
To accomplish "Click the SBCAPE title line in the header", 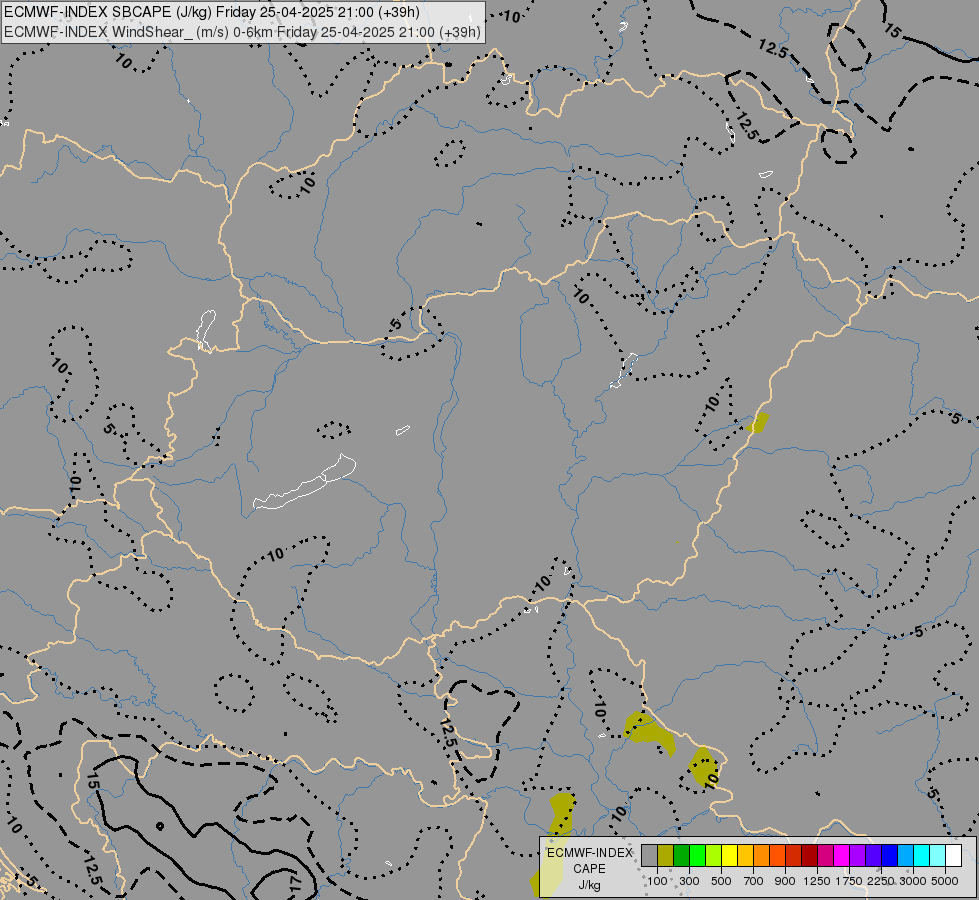I will (x=212, y=12).
